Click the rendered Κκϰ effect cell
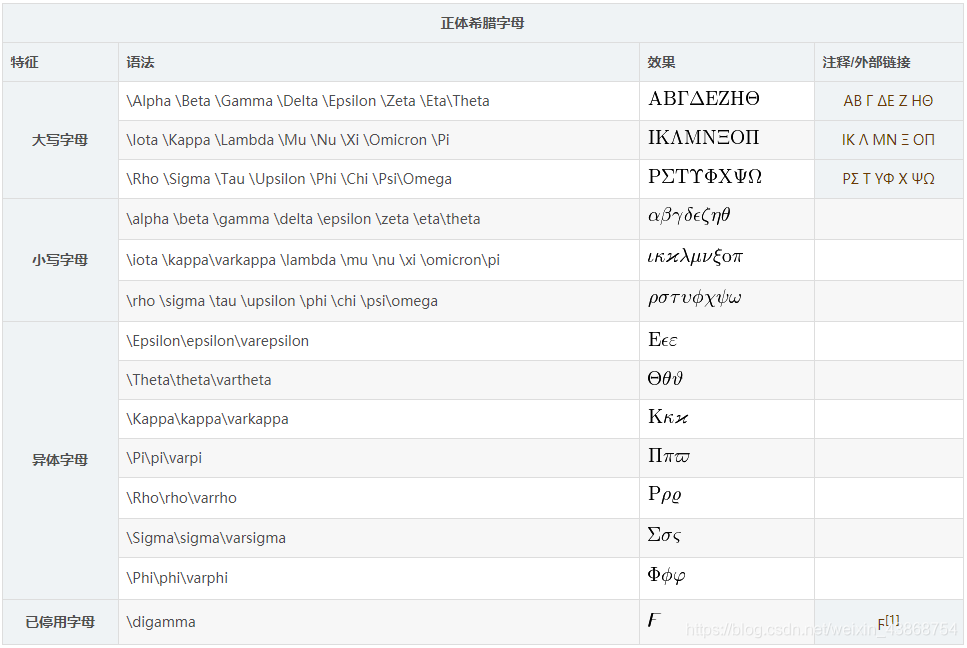The width and height of the screenshot is (967, 648). 726,419
